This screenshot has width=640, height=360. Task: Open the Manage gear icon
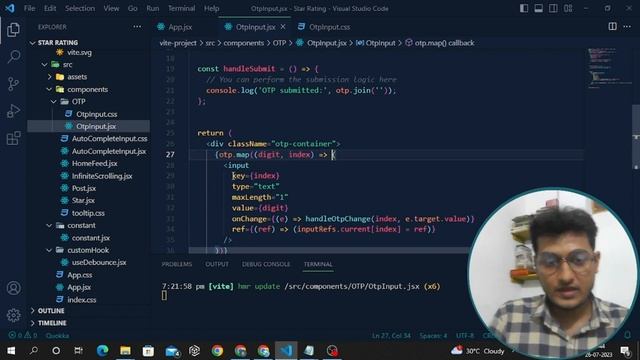[x=13, y=315]
